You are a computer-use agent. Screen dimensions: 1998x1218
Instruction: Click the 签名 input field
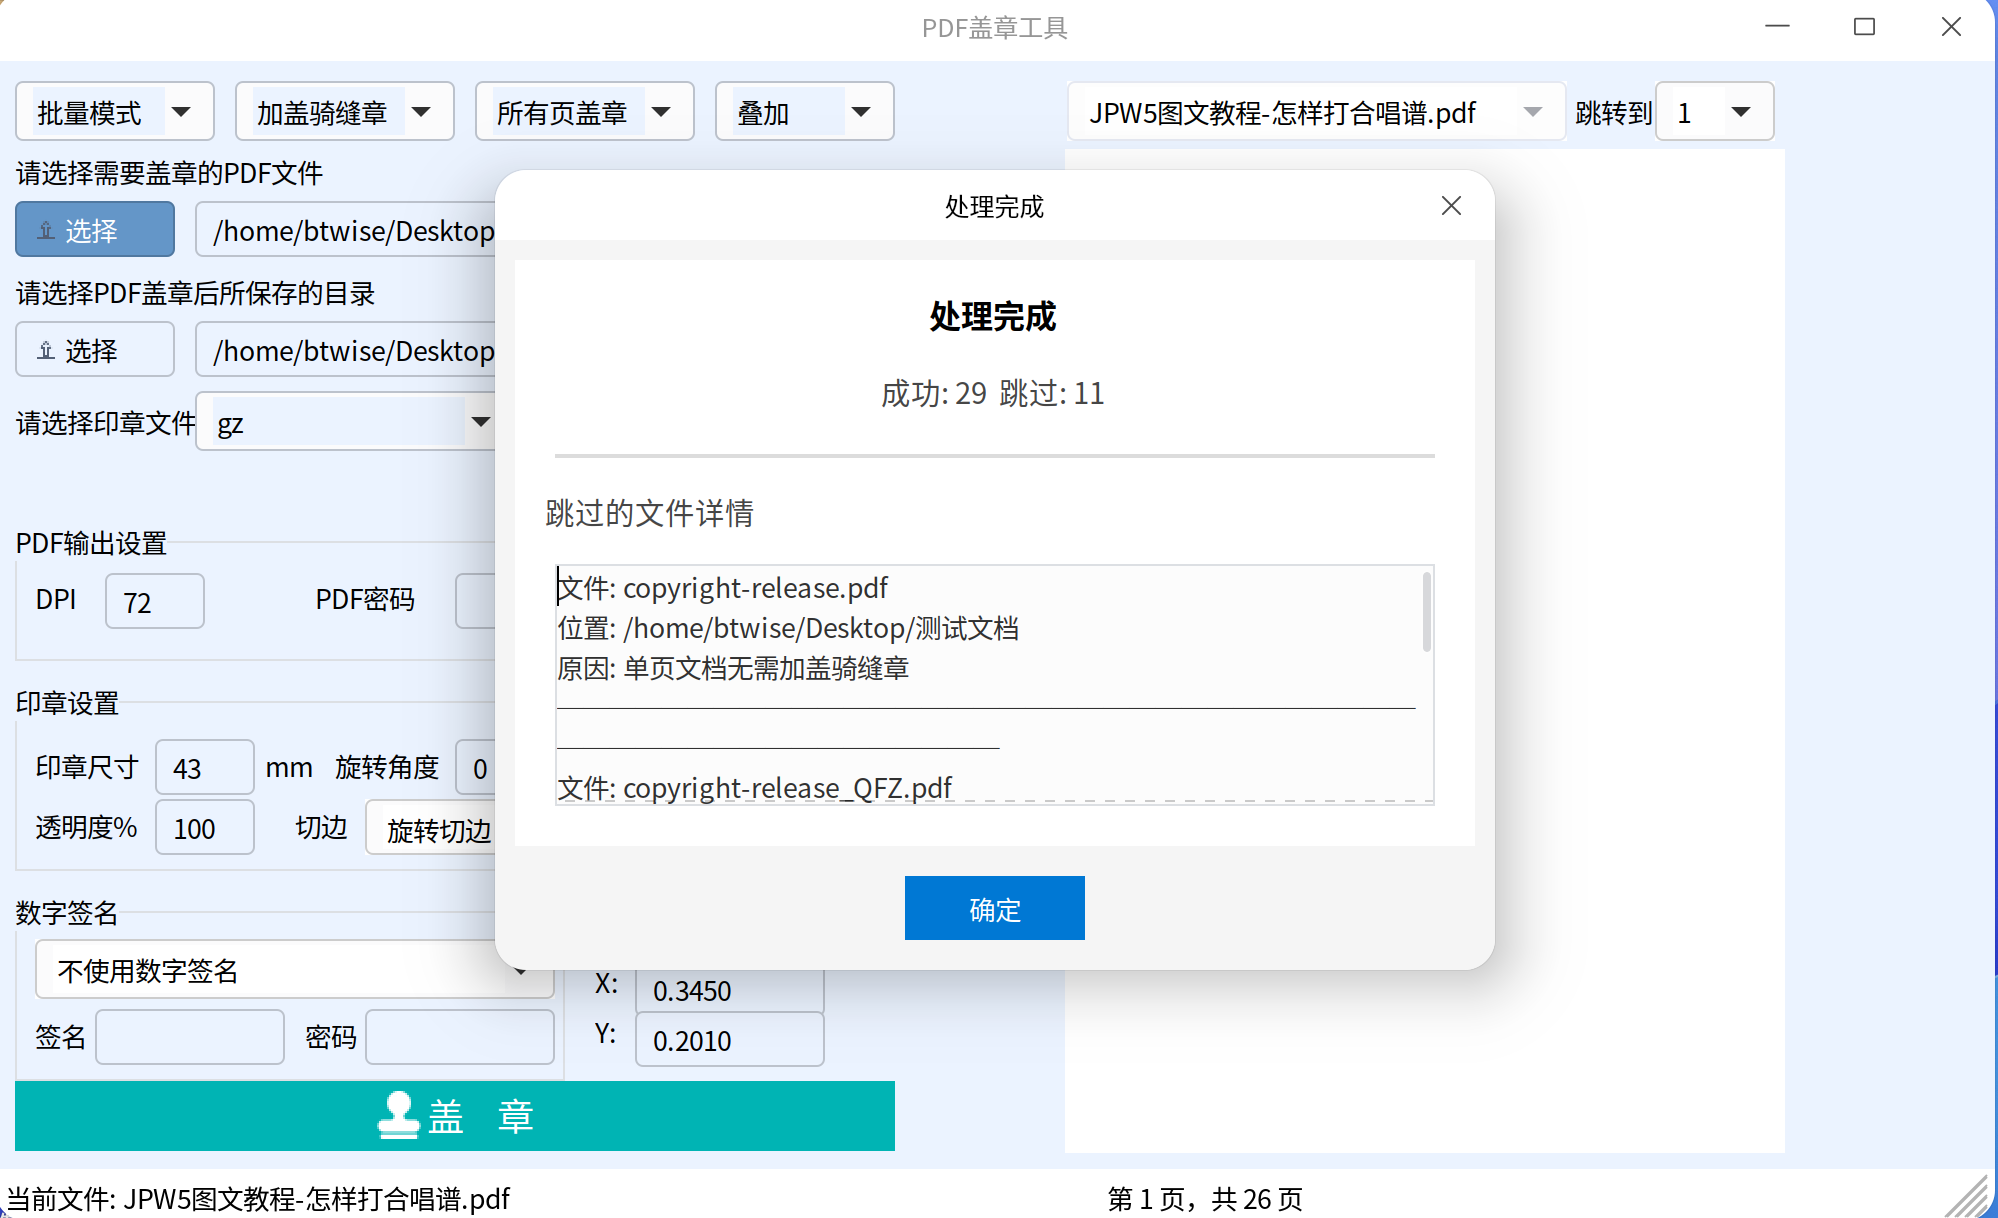[190, 1037]
